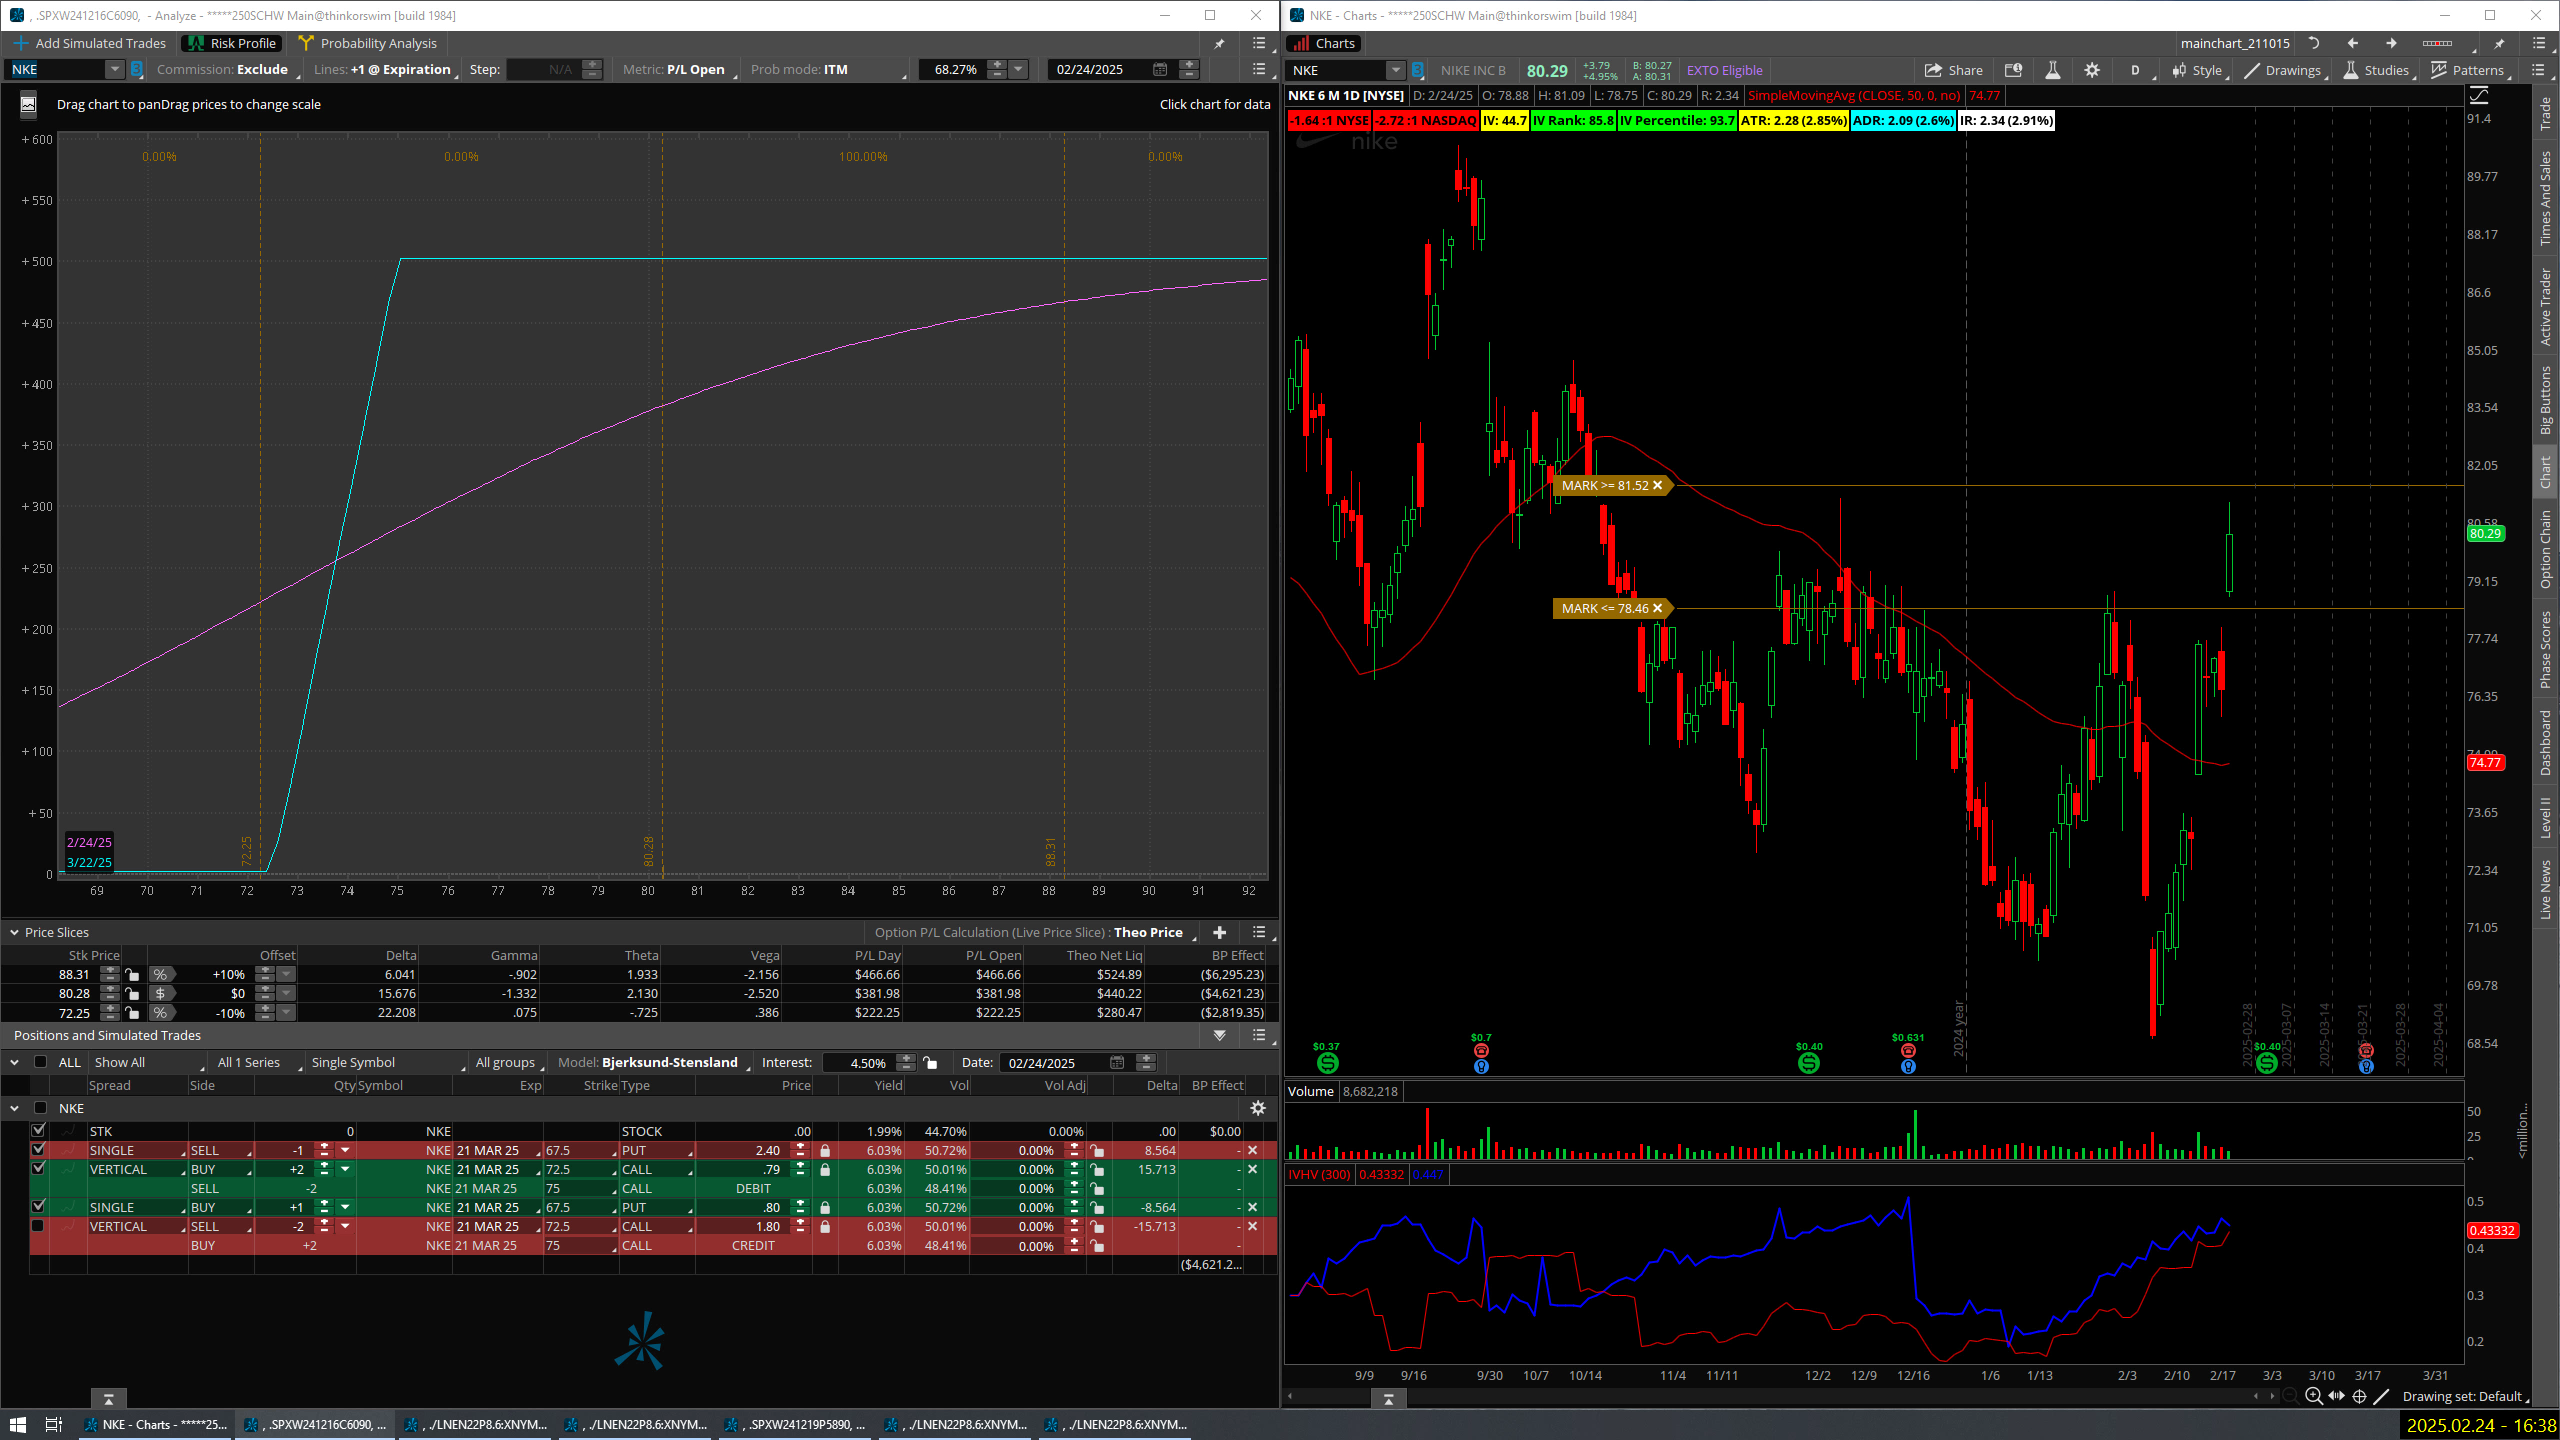
Task: Switch to the Probability Analysis tab
Action: (367, 43)
